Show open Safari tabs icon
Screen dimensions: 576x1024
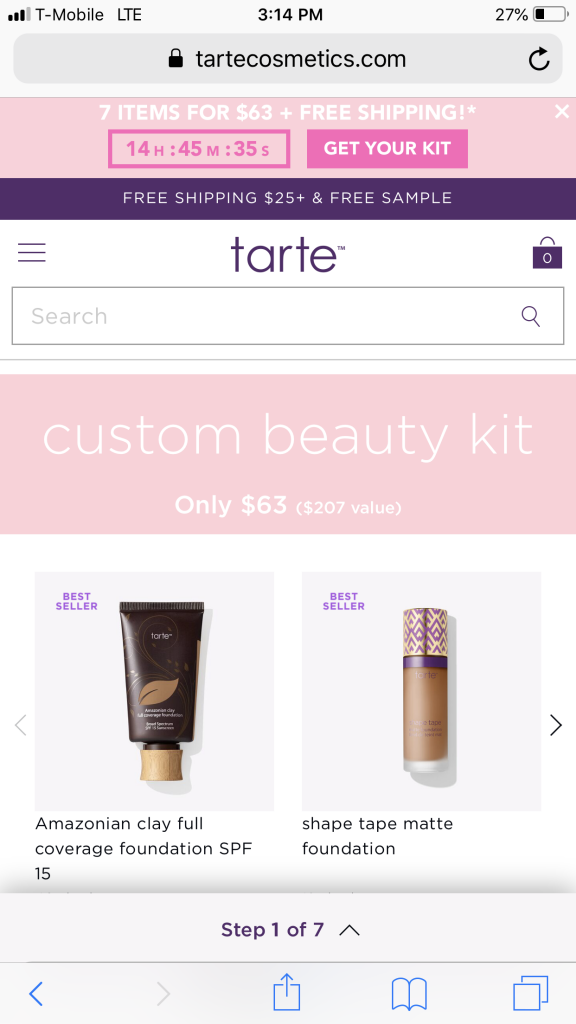pos(530,993)
